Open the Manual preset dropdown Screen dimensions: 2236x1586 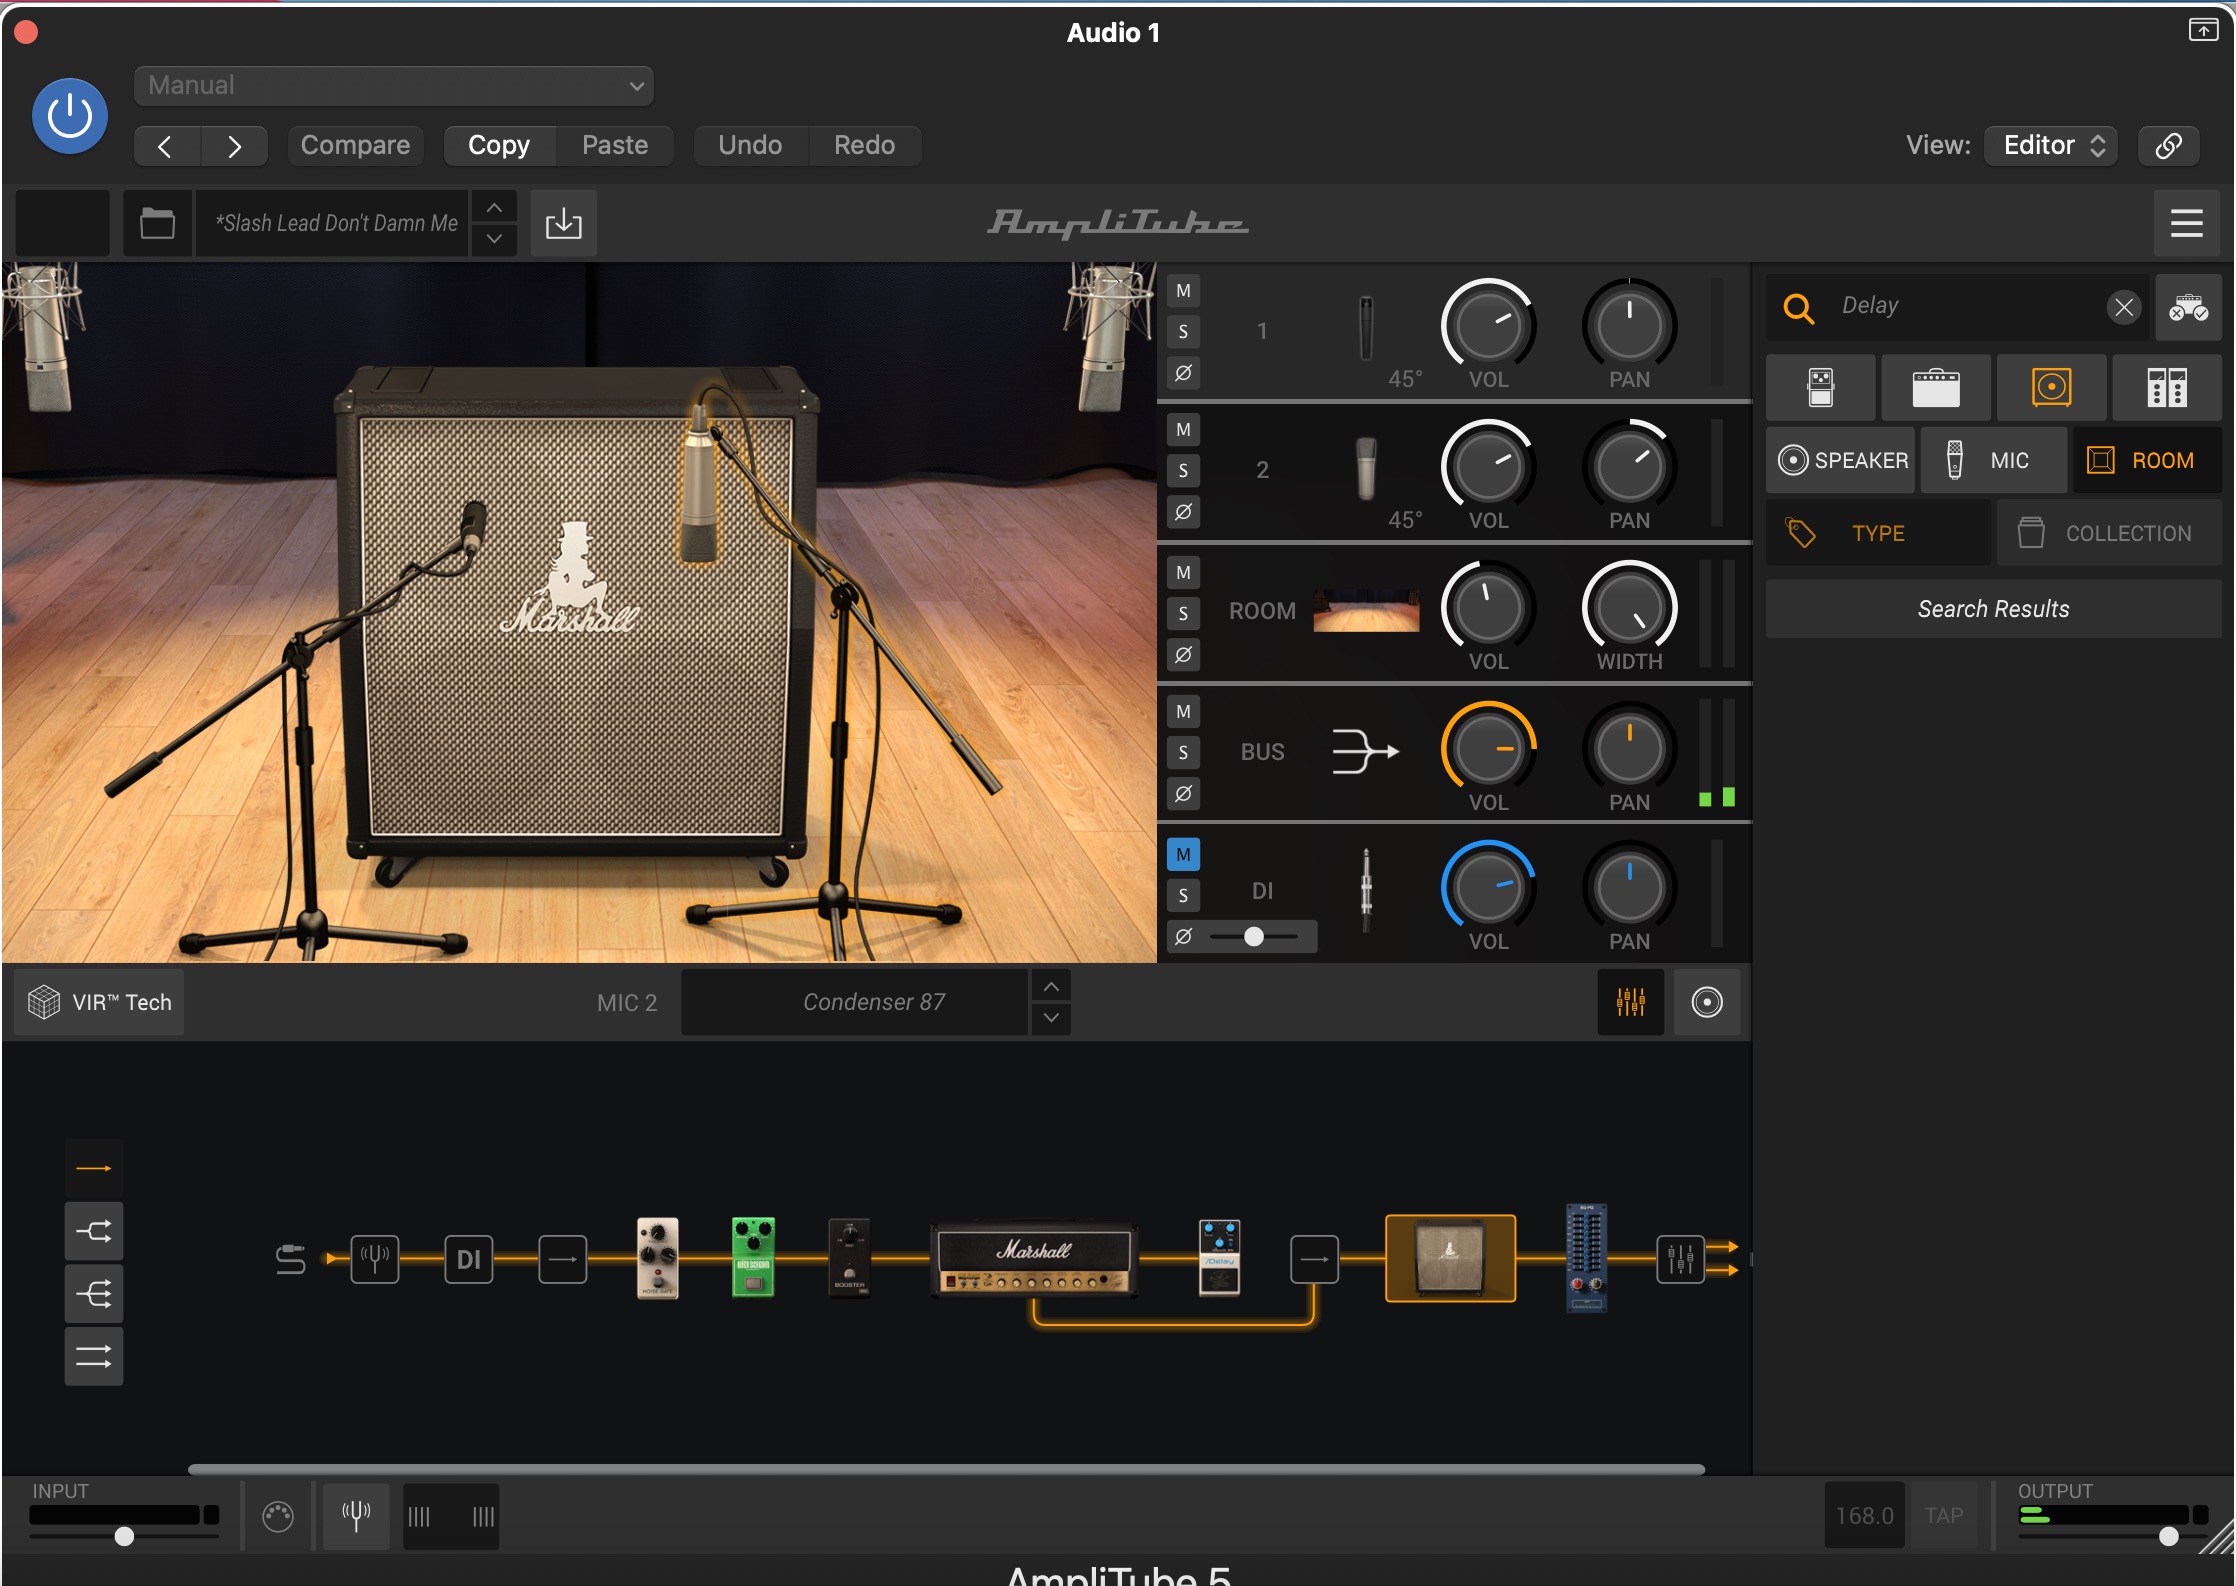[x=394, y=86]
